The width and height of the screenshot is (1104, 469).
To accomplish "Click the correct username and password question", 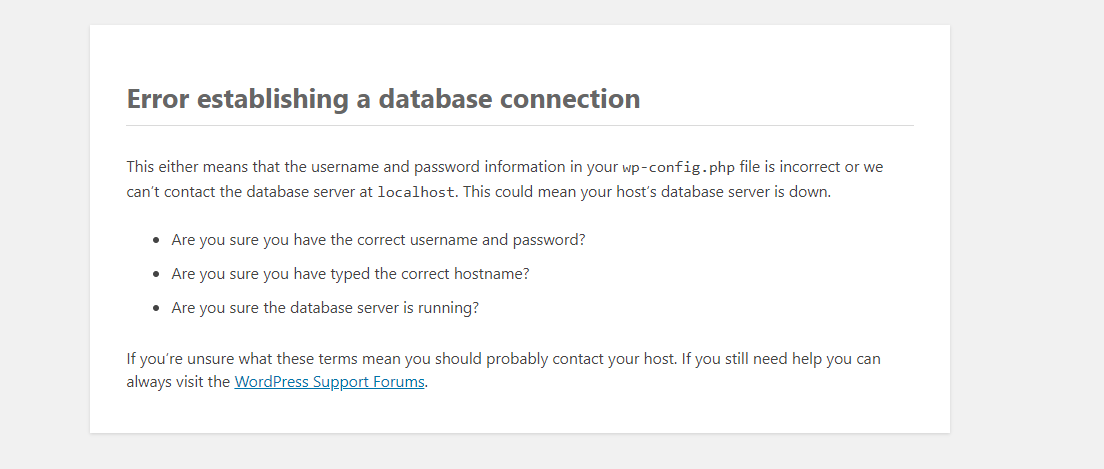I will pos(378,239).
